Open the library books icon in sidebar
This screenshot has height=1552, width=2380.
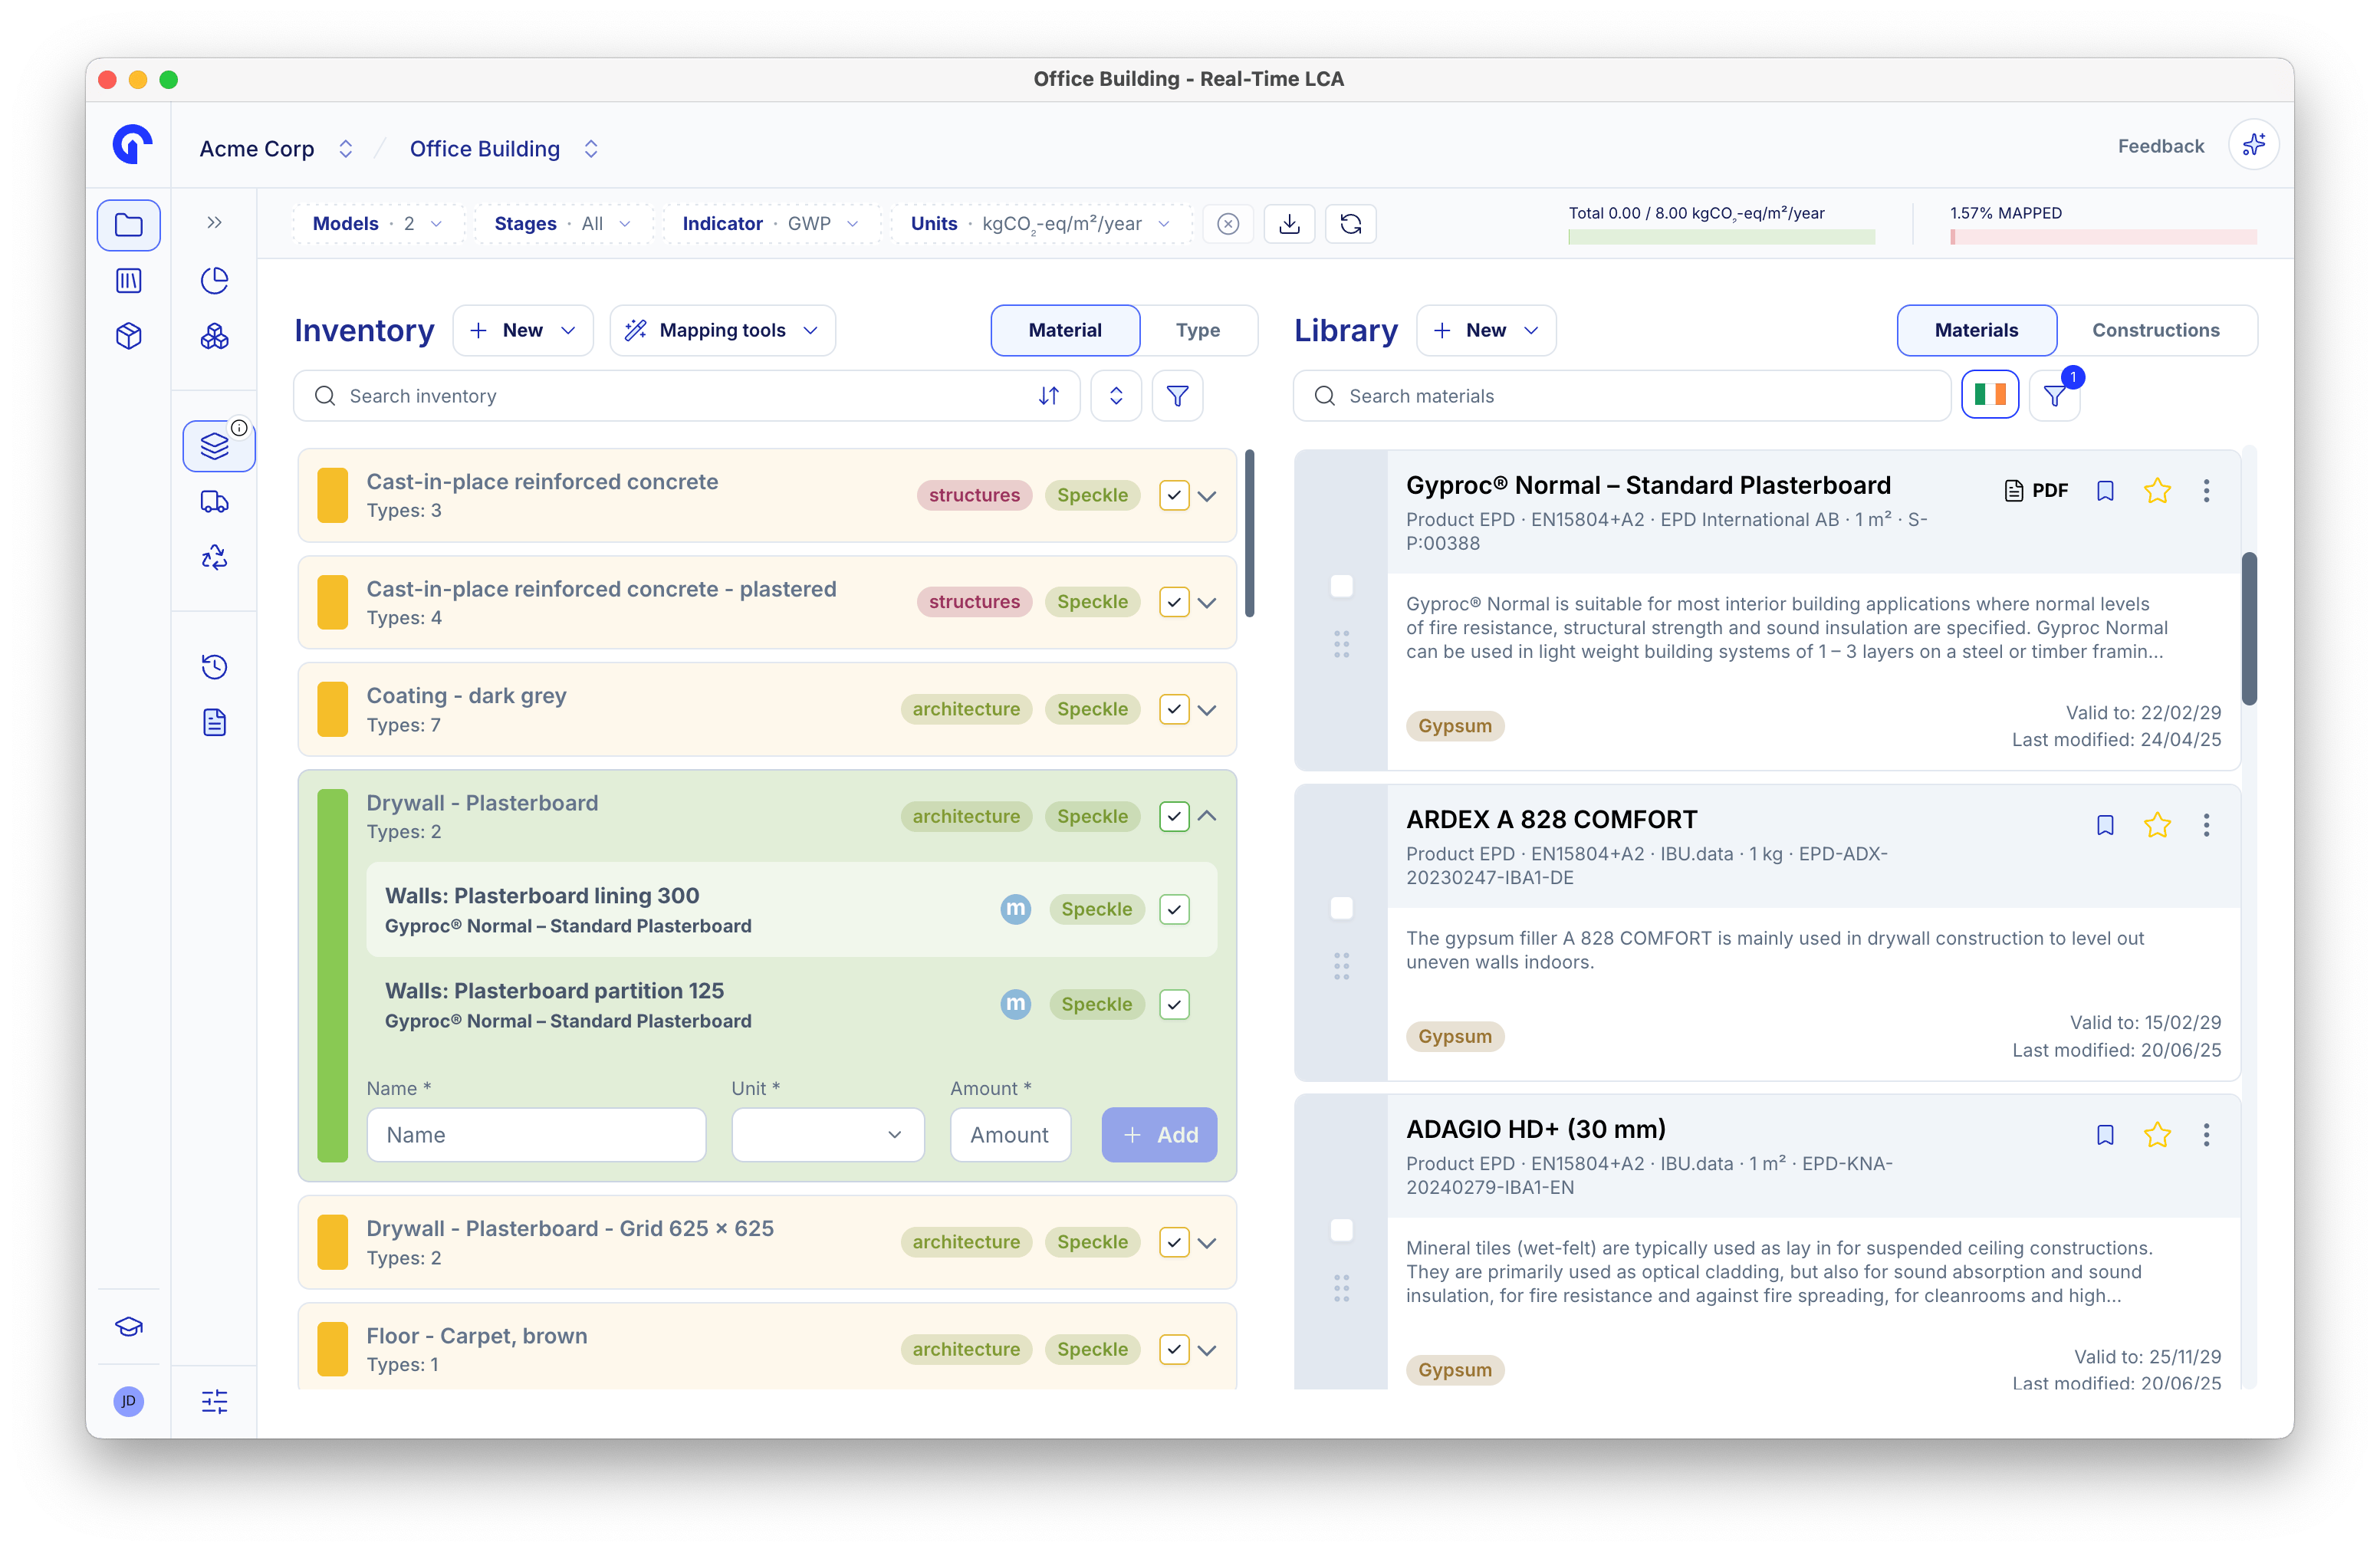[128, 281]
